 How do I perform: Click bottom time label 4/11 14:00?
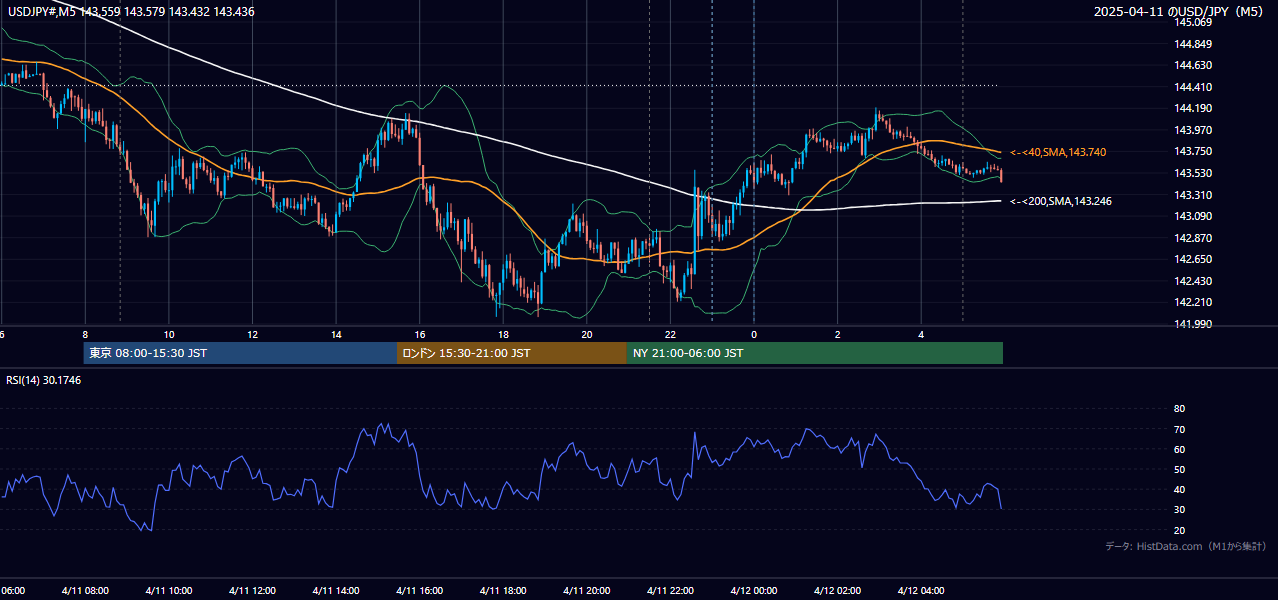[336, 590]
